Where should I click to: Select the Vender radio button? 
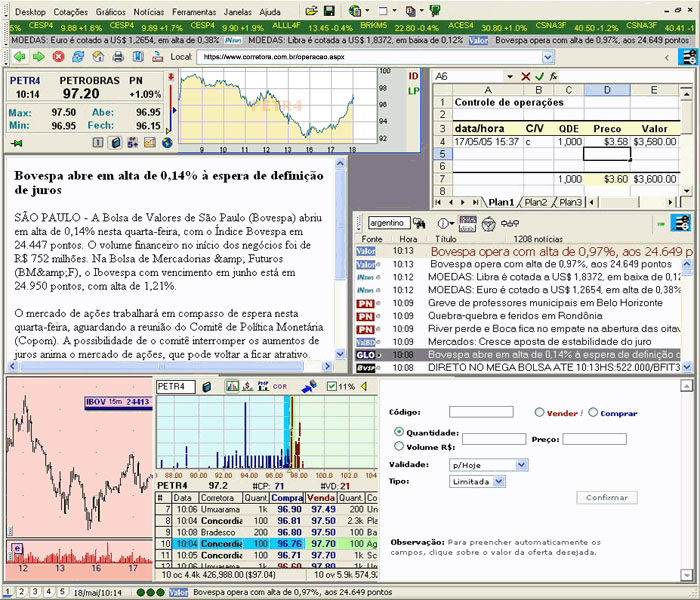pos(541,412)
